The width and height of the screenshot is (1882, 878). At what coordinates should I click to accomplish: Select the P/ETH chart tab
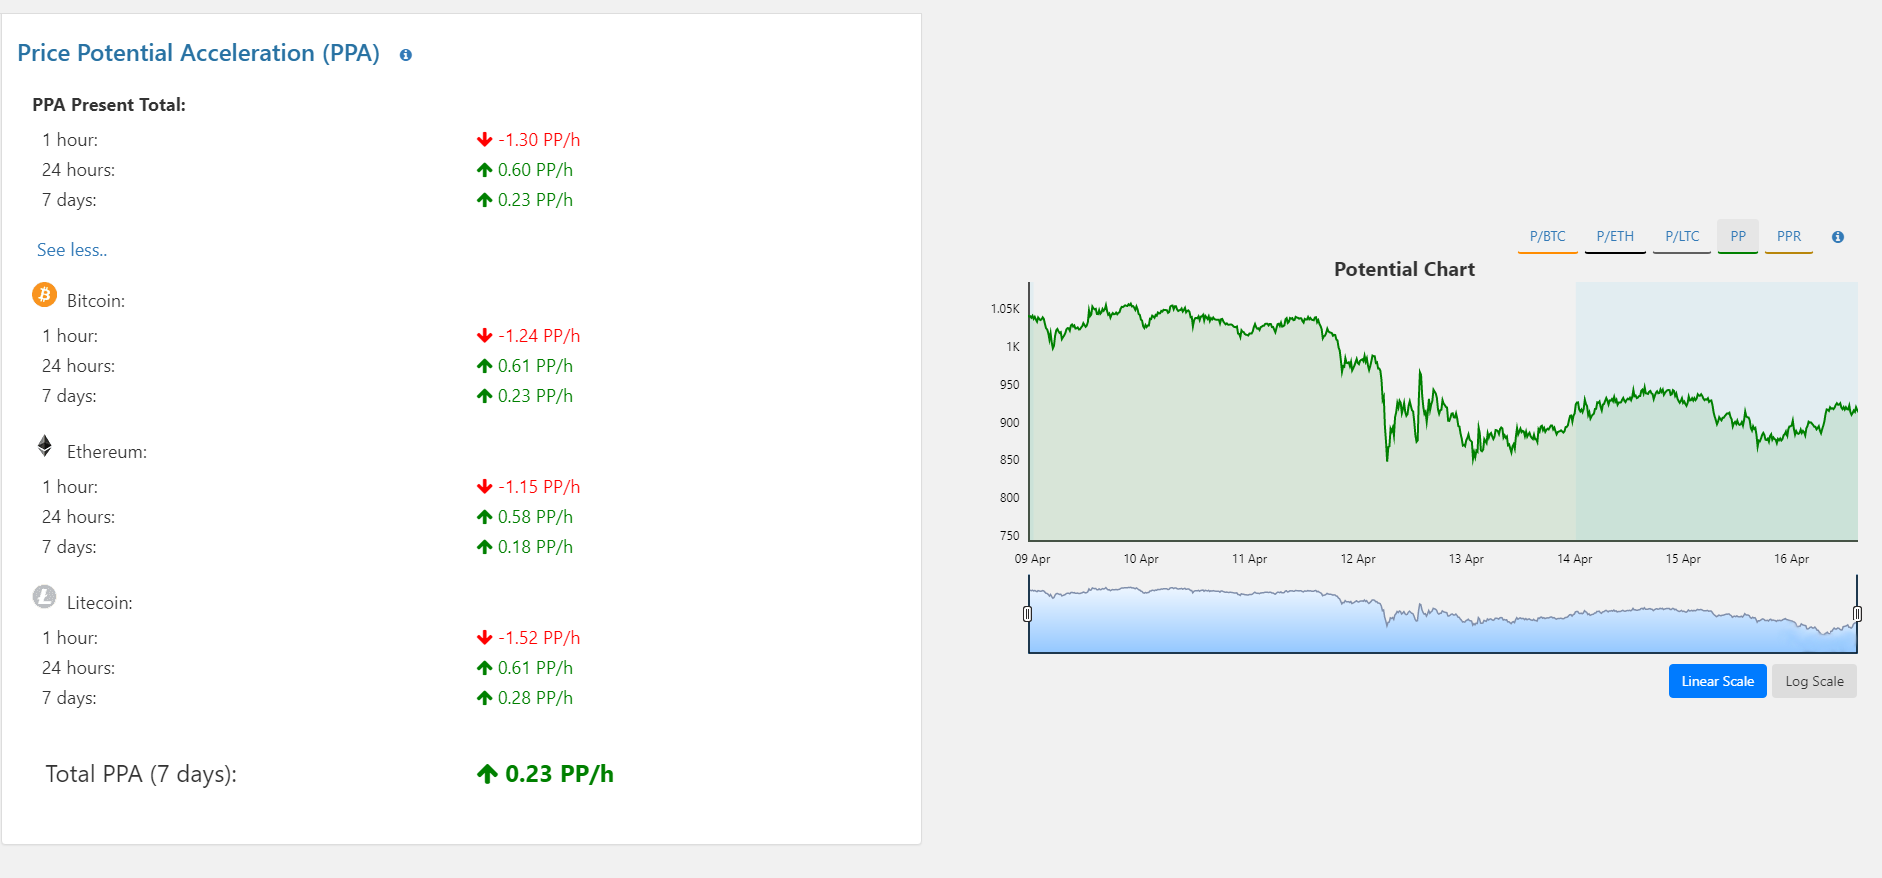click(1615, 237)
